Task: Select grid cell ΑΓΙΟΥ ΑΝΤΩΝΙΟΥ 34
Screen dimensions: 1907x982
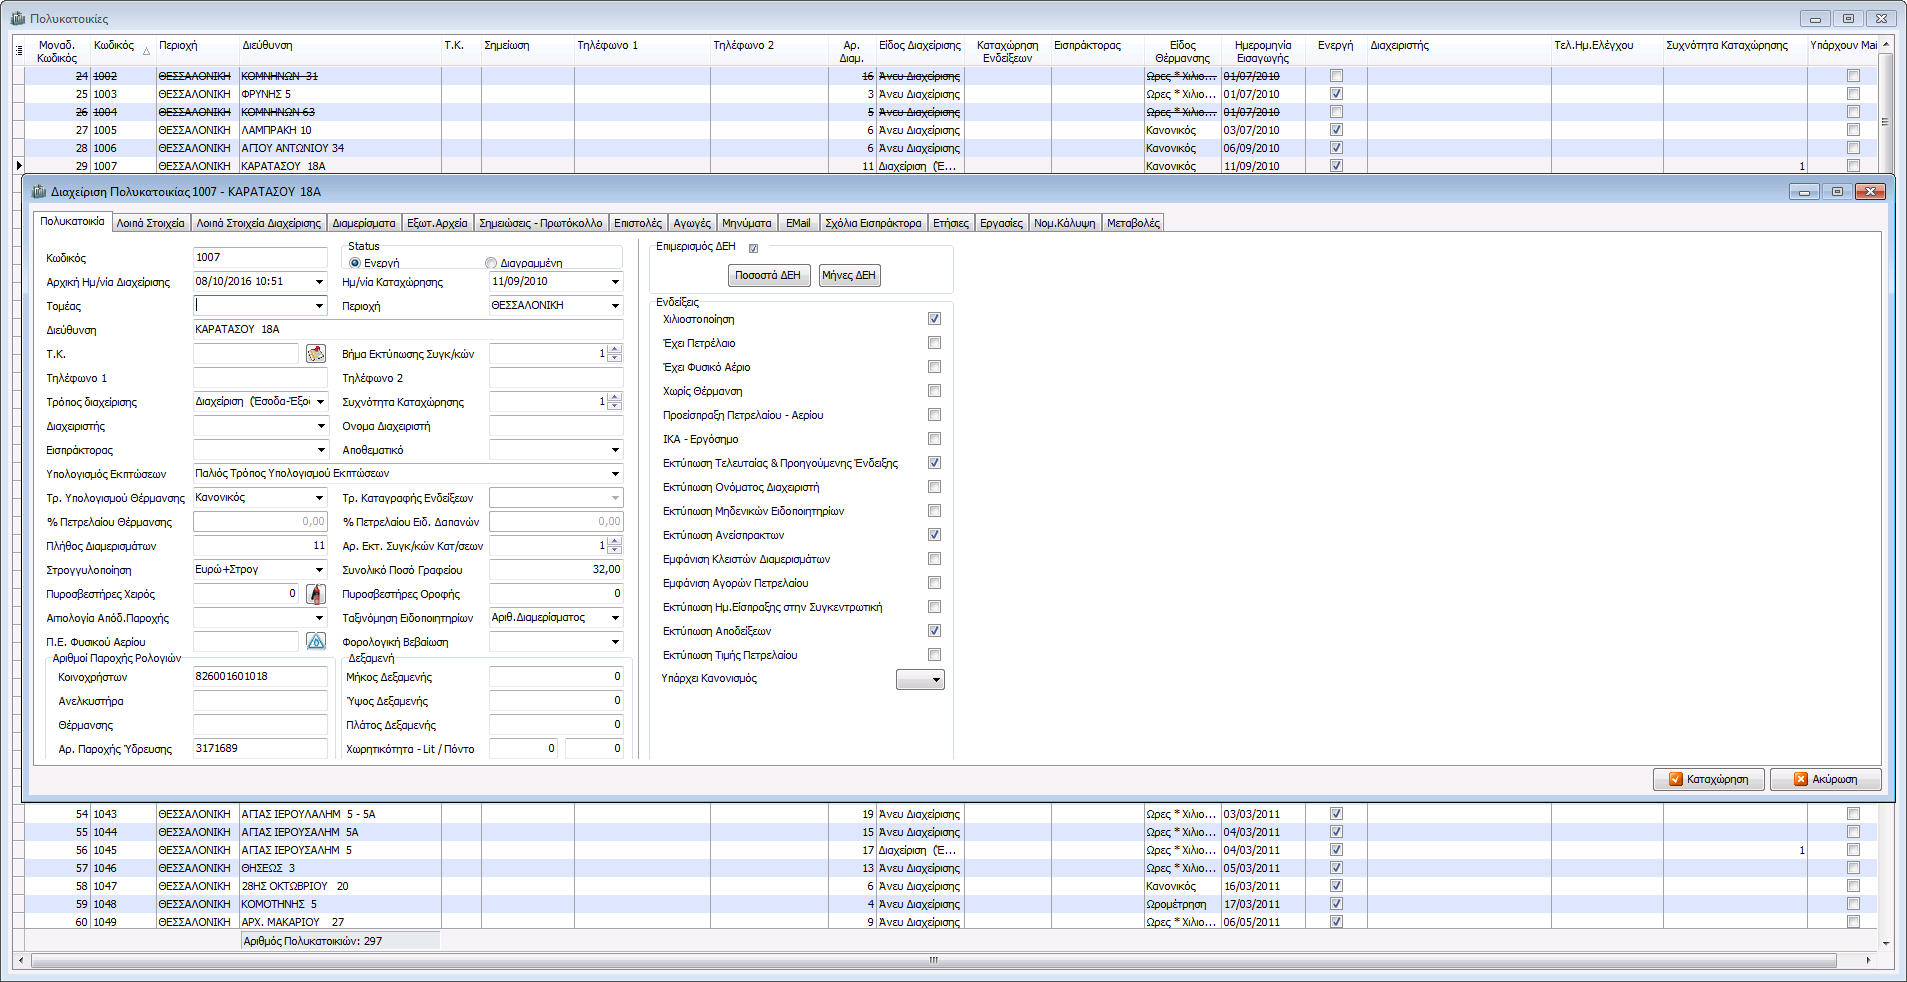Action: pos(340,148)
